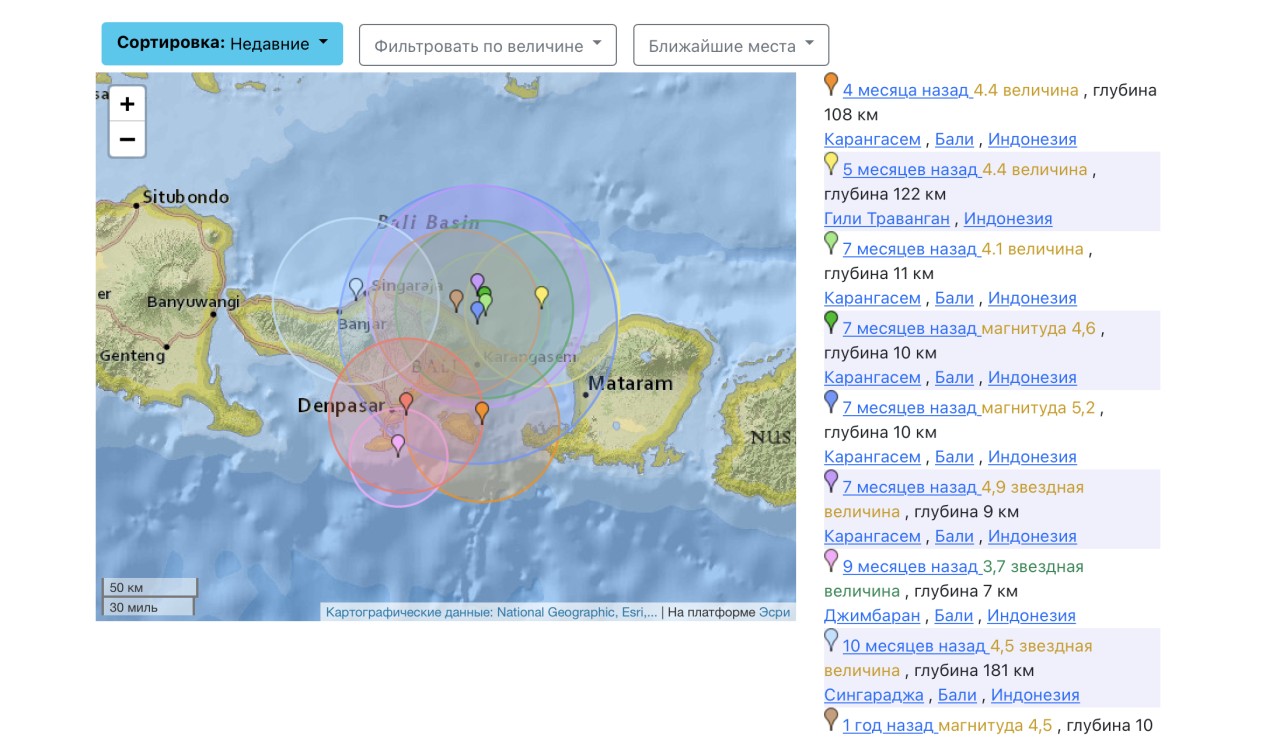Screen dimensions: 1280x742
Task: Click the Эсри platform link on map
Action: 774,612
